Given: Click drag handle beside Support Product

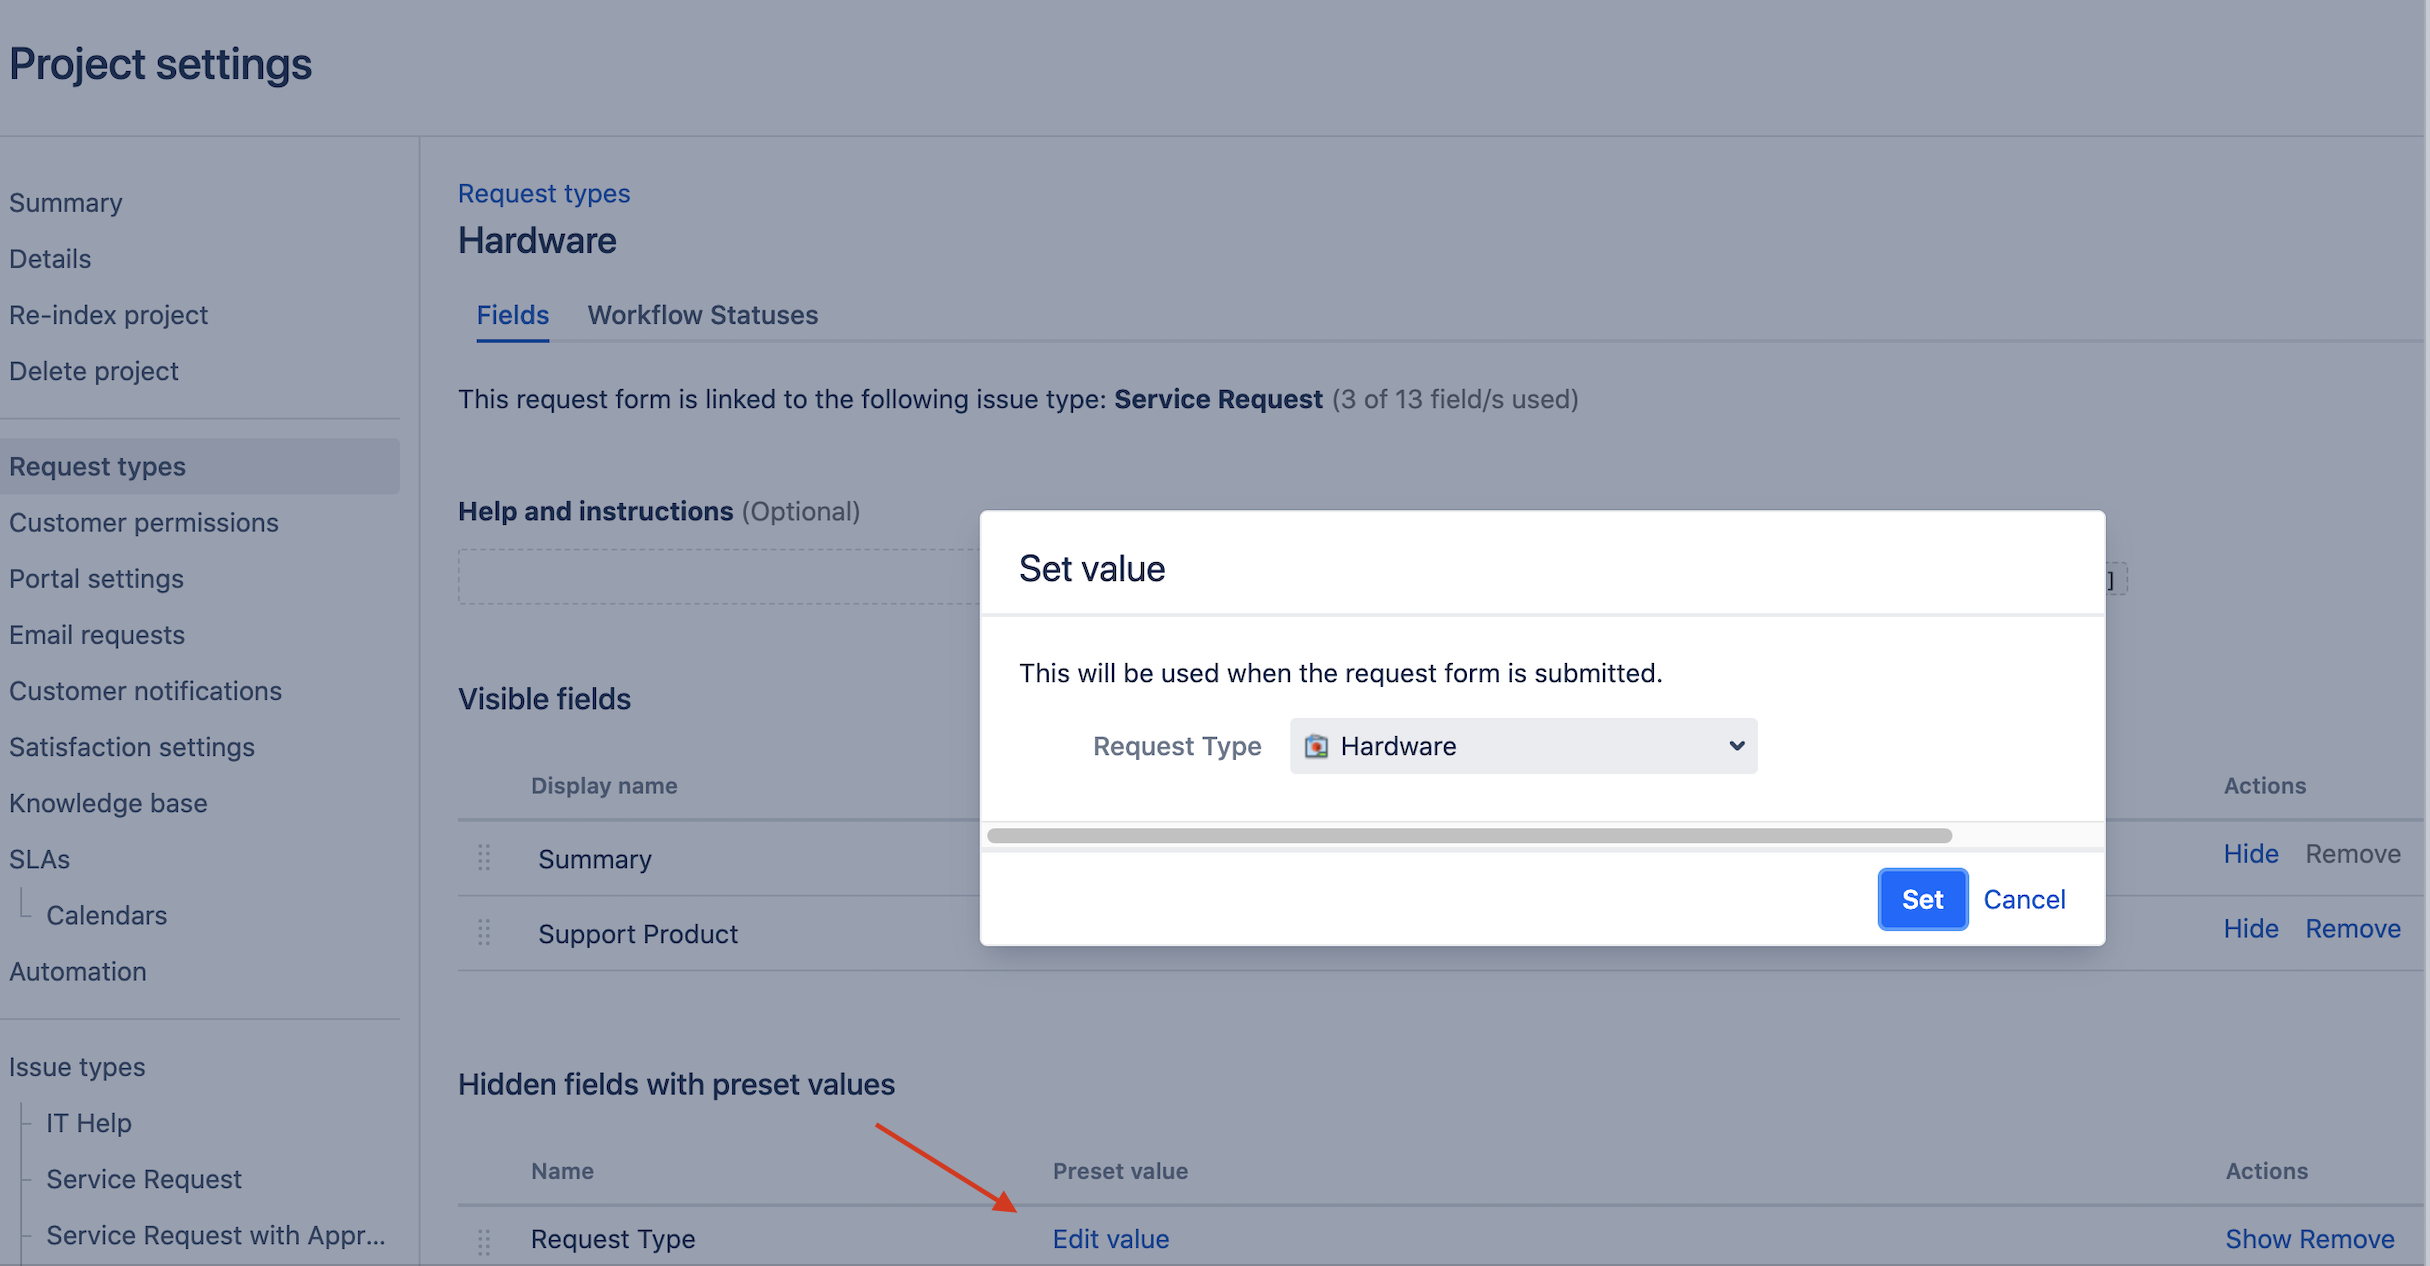Looking at the screenshot, I should point(484,933).
